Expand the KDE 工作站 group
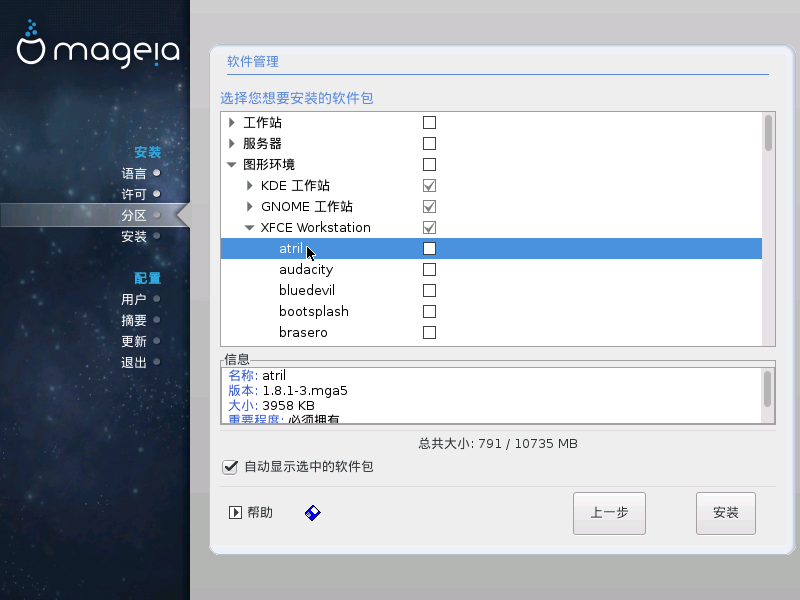The width and height of the screenshot is (800, 600). (x=249, y=186)
